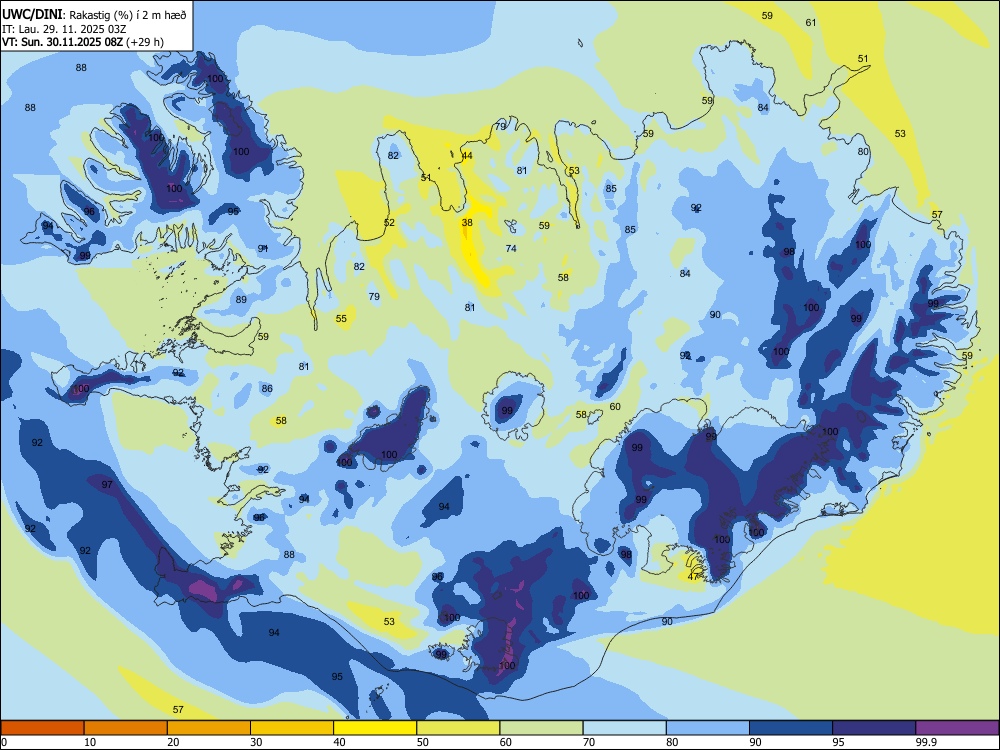Image resolution: width=1000 pixels, height=750 pixels.
Task: Click the medium blue 80–90 legend swatch
Action: point(708,728)
